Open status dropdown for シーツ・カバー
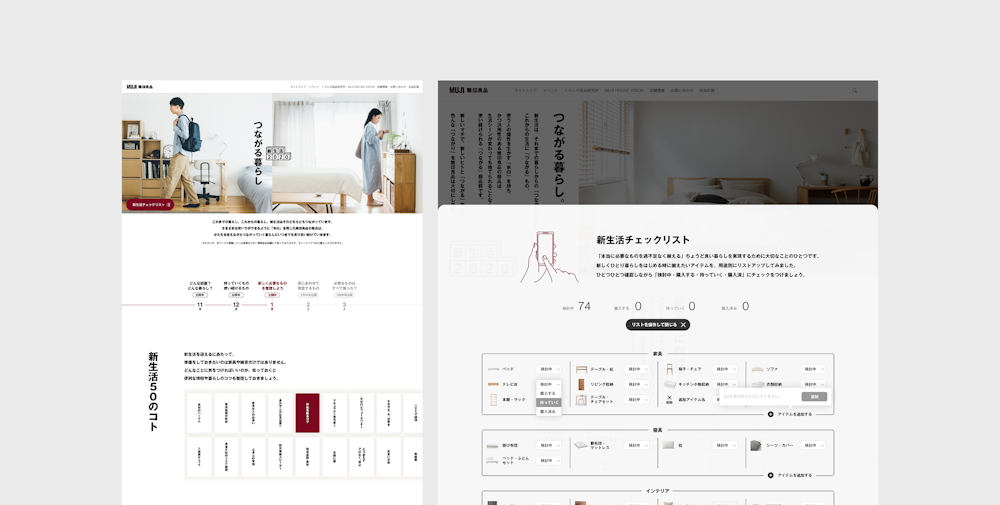Viewport: 1000px width, 505px height. tap(813, 445)
